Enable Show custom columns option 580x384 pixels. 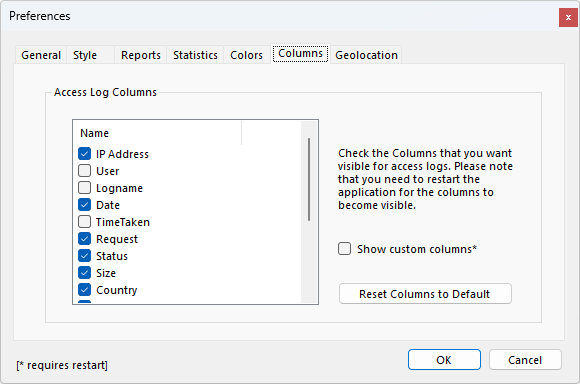344,249
